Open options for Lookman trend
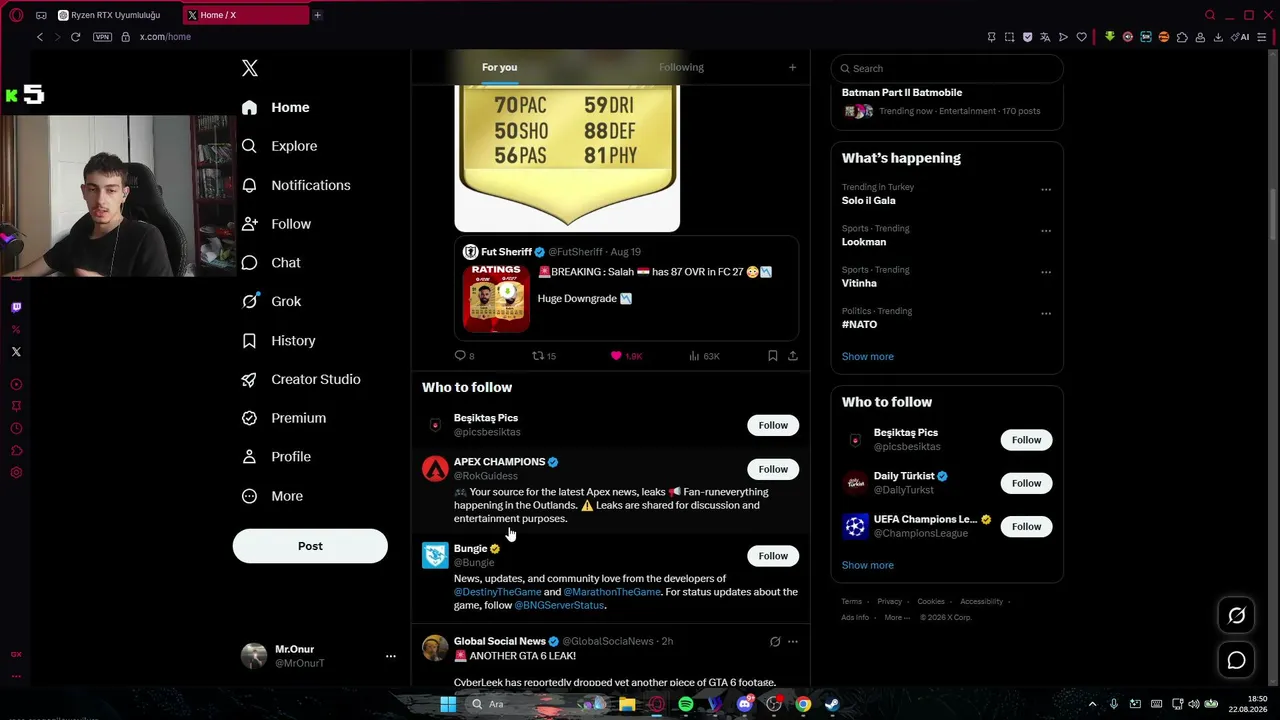The height and width of the screenshot is (720, 1280). tap(1046, 231)
